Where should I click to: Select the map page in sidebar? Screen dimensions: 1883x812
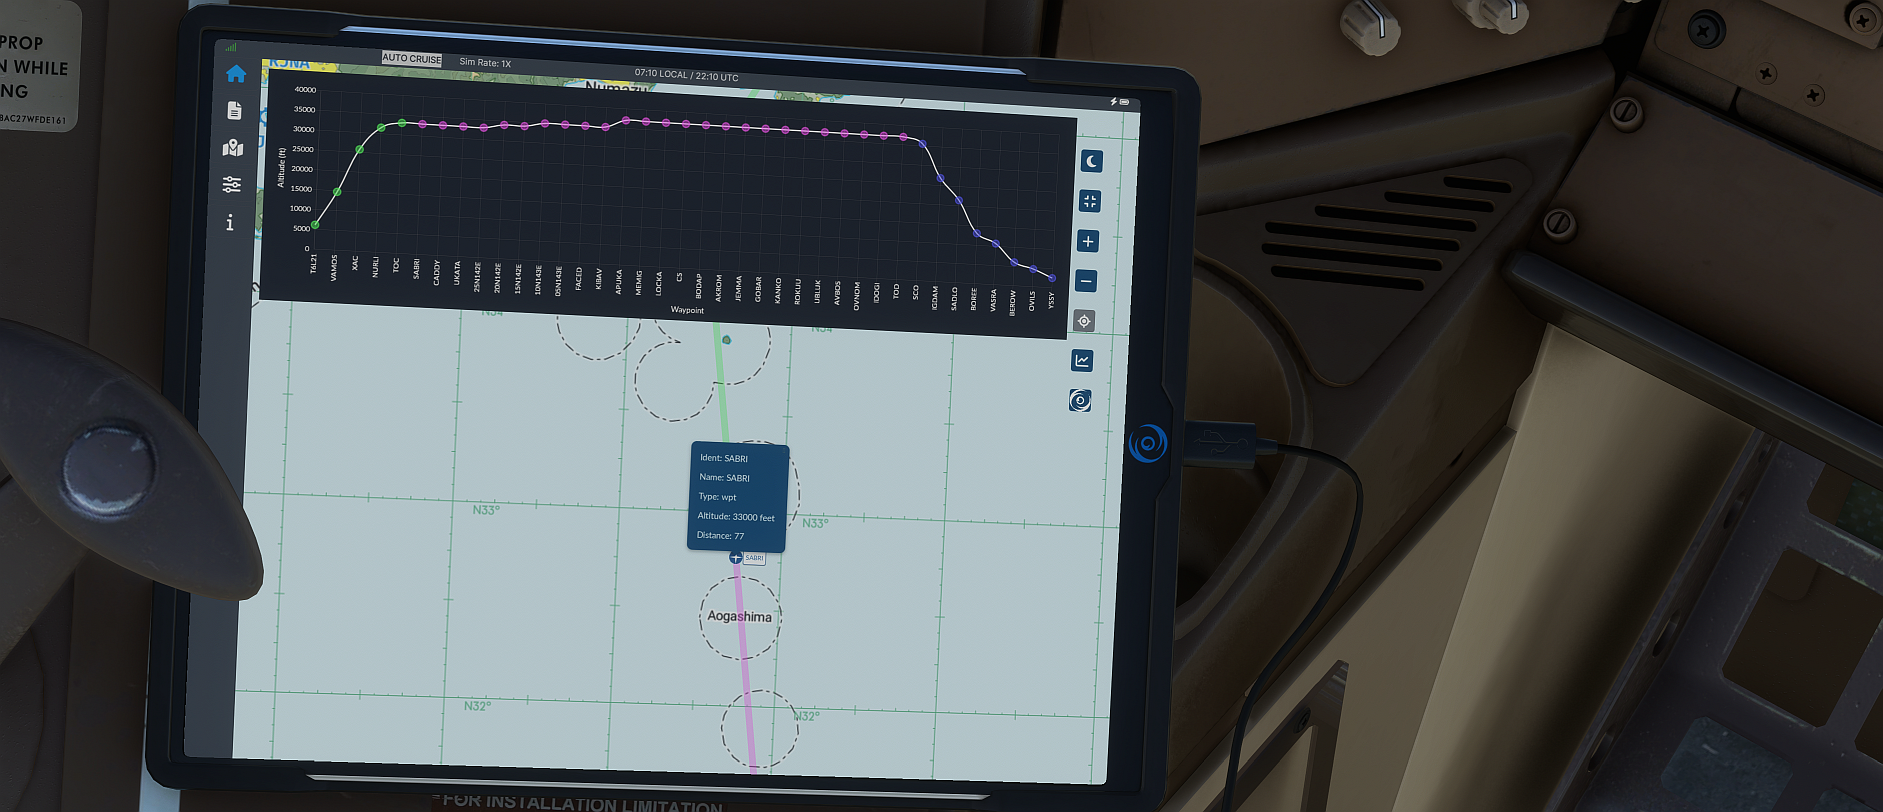point(233,148)
